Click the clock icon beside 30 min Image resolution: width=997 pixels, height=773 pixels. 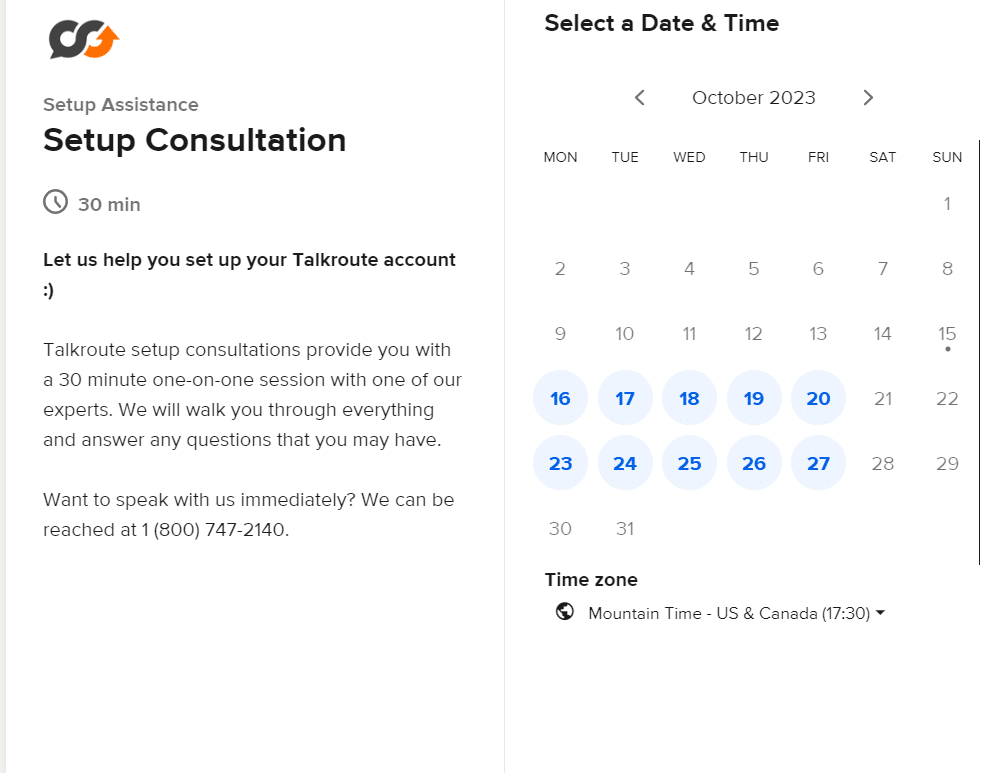[57, 203]
